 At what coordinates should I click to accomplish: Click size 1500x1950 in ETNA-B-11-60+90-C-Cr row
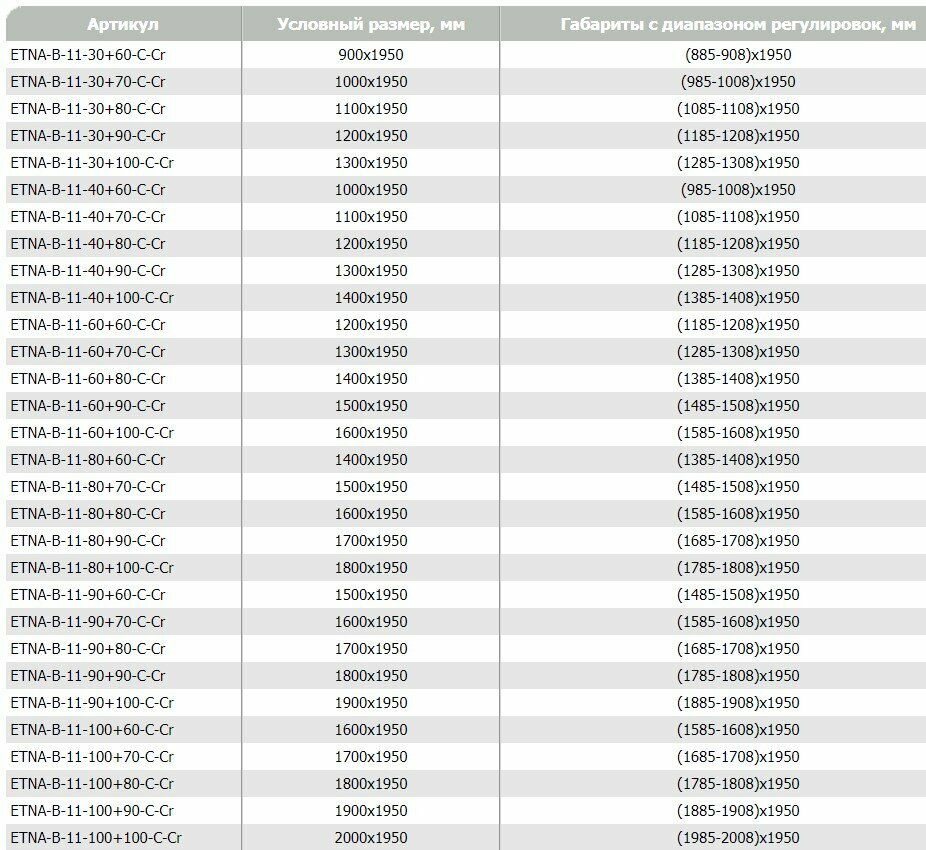371,406
